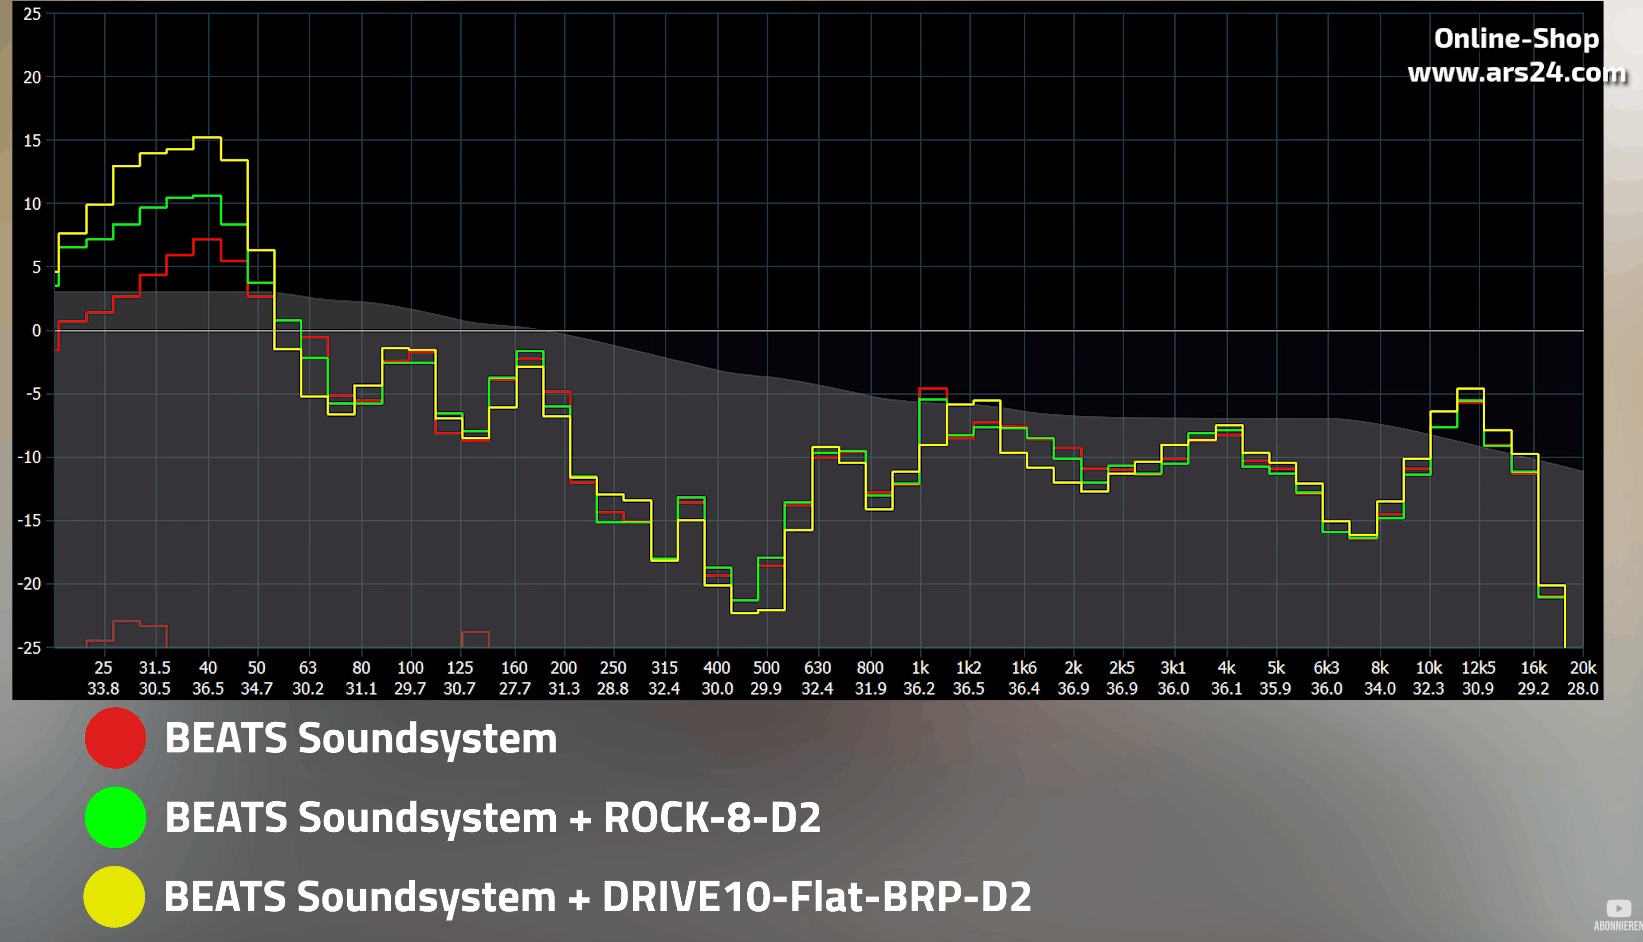Select the "BEATS Soundsystem + ROCK-8-D2" legend label
Image resolution: width=1643 pixels, height=942 pixels.
click(x=493, y=817)
